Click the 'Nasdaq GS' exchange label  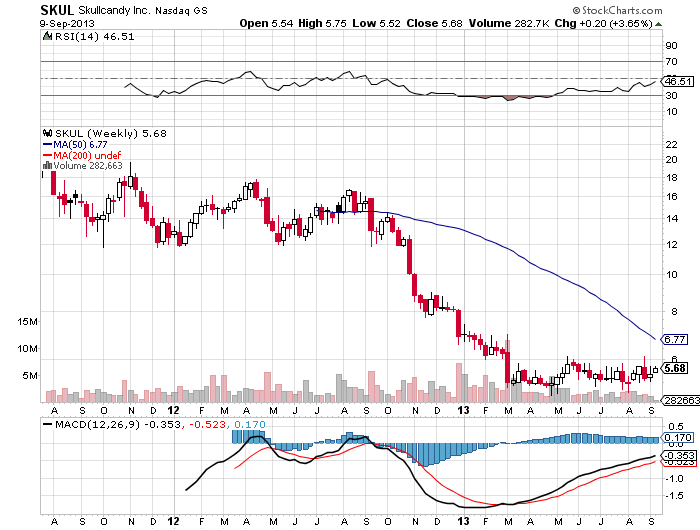click(x=181, y=11)
